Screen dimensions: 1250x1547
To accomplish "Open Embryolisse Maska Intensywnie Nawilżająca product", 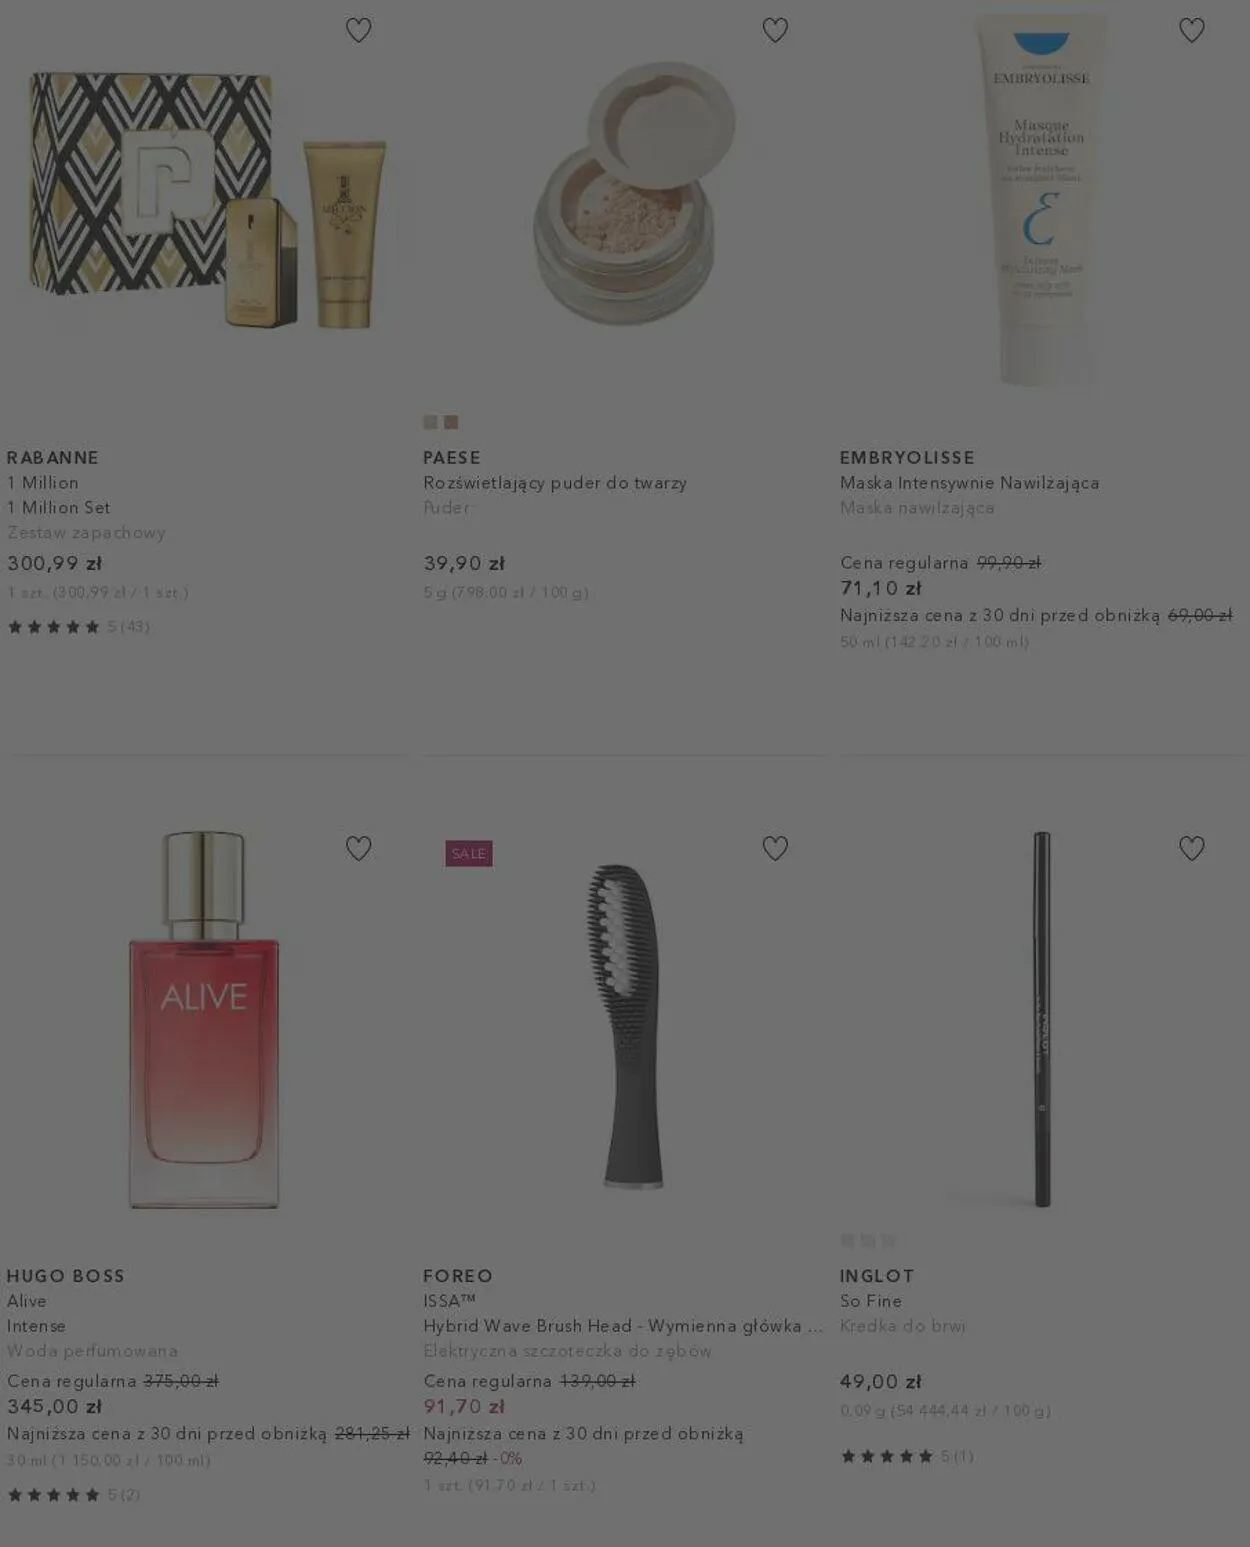I will pos(970,483).
